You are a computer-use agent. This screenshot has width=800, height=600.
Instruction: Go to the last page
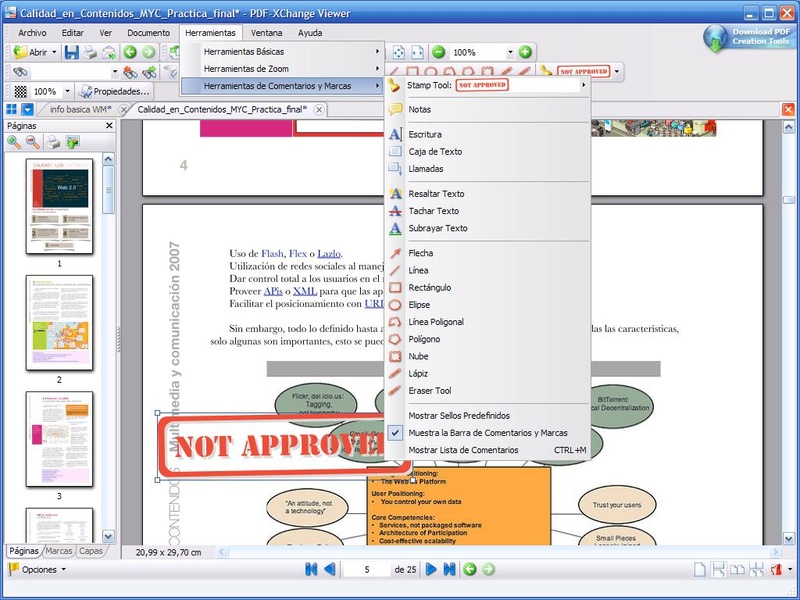pos(449,569)
